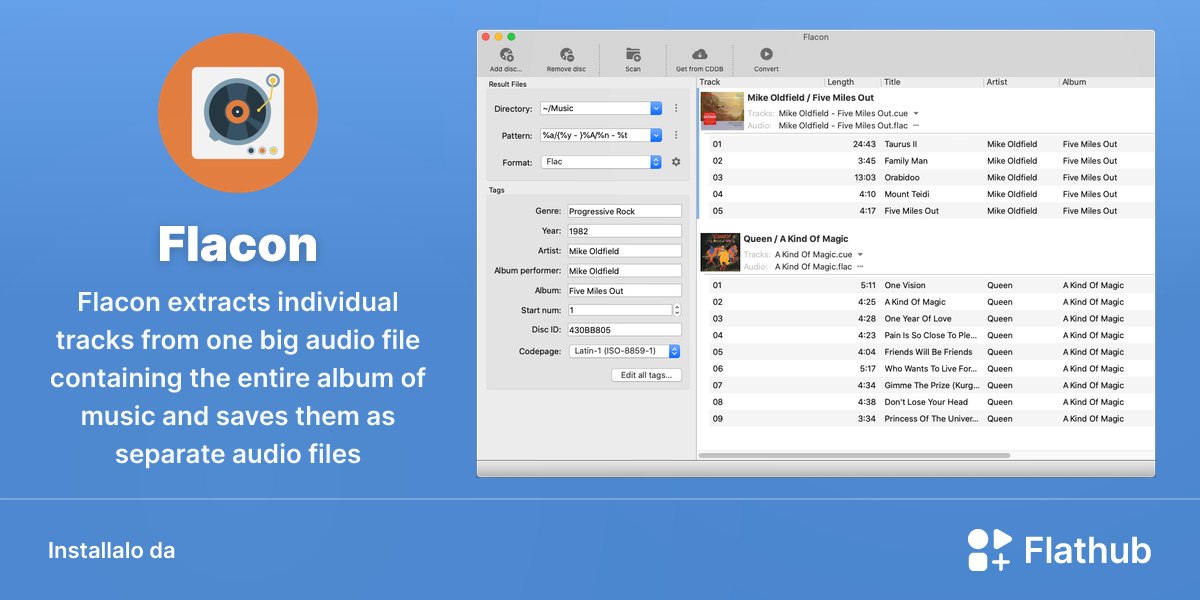Open the Pattern options three-dot menu
This screenshot has width=1200, height=600.
[x=676, y=135]
